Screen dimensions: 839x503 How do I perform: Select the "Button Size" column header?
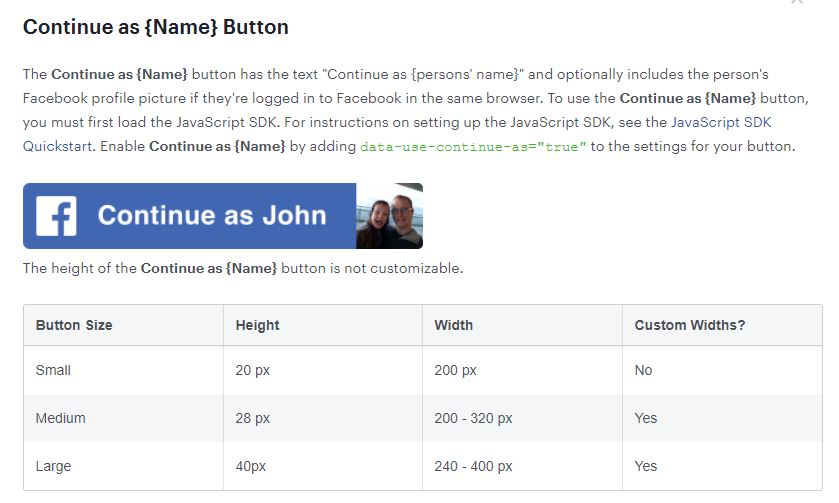(x=74, y=325)
